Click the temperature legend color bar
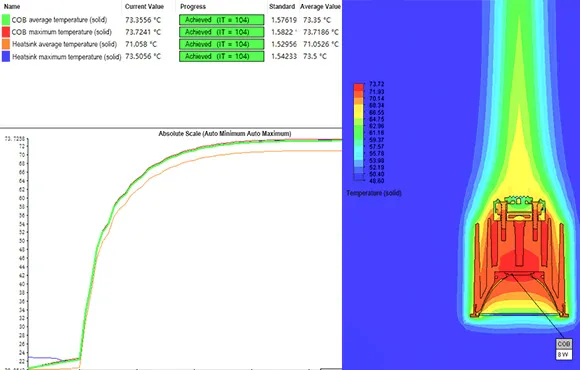 pos(359,132)
